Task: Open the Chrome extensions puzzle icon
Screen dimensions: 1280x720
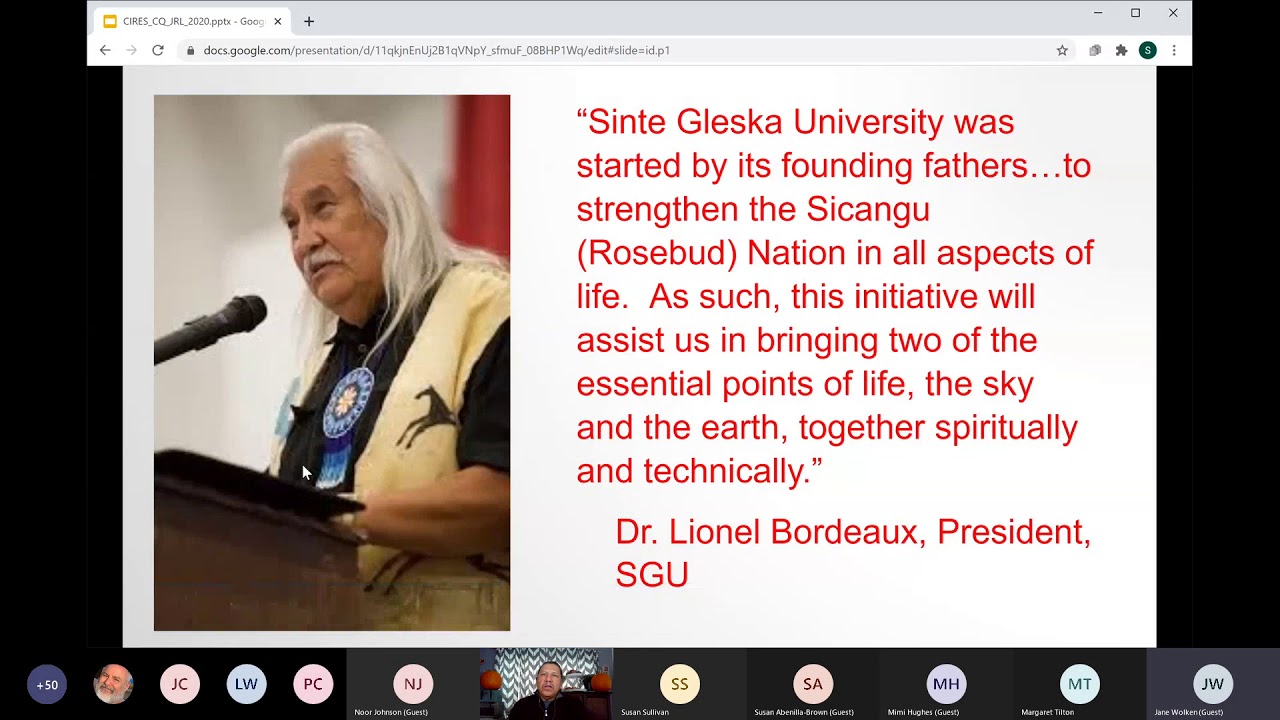Action: [1121, 50]
